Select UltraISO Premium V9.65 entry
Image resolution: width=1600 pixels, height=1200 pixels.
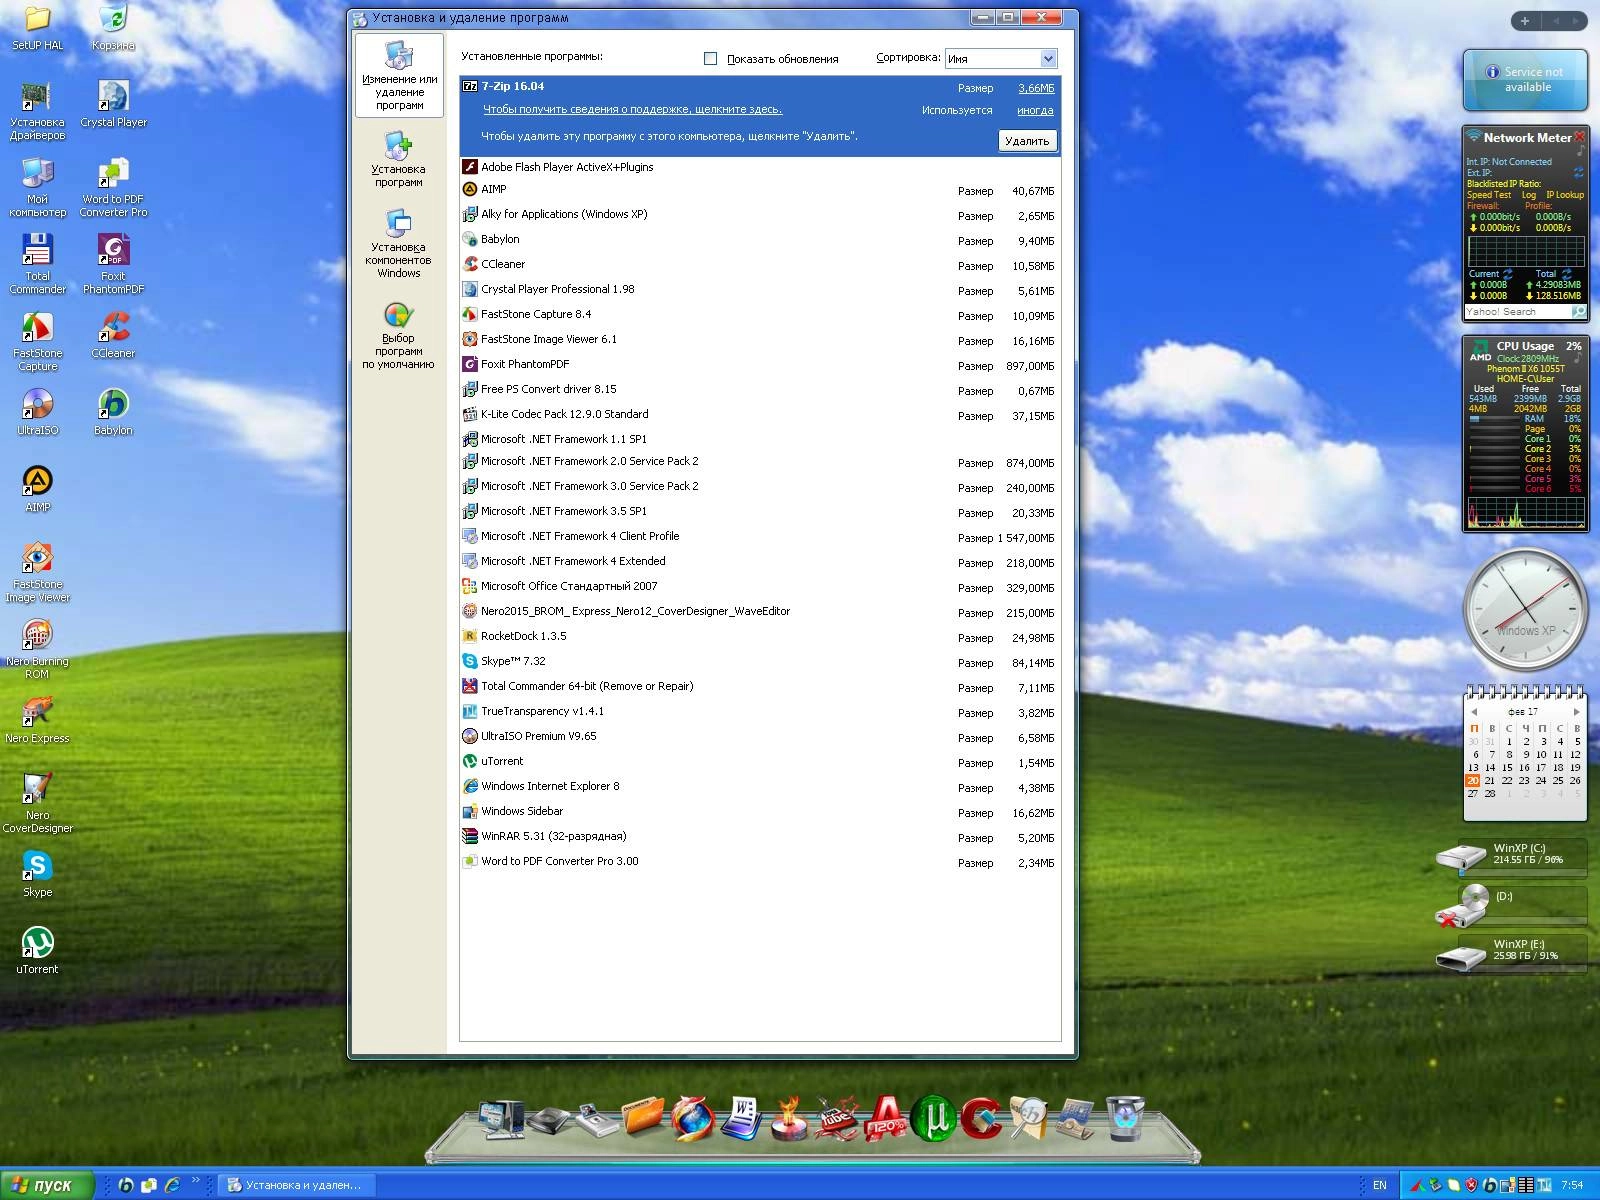[x=760, y=737]
